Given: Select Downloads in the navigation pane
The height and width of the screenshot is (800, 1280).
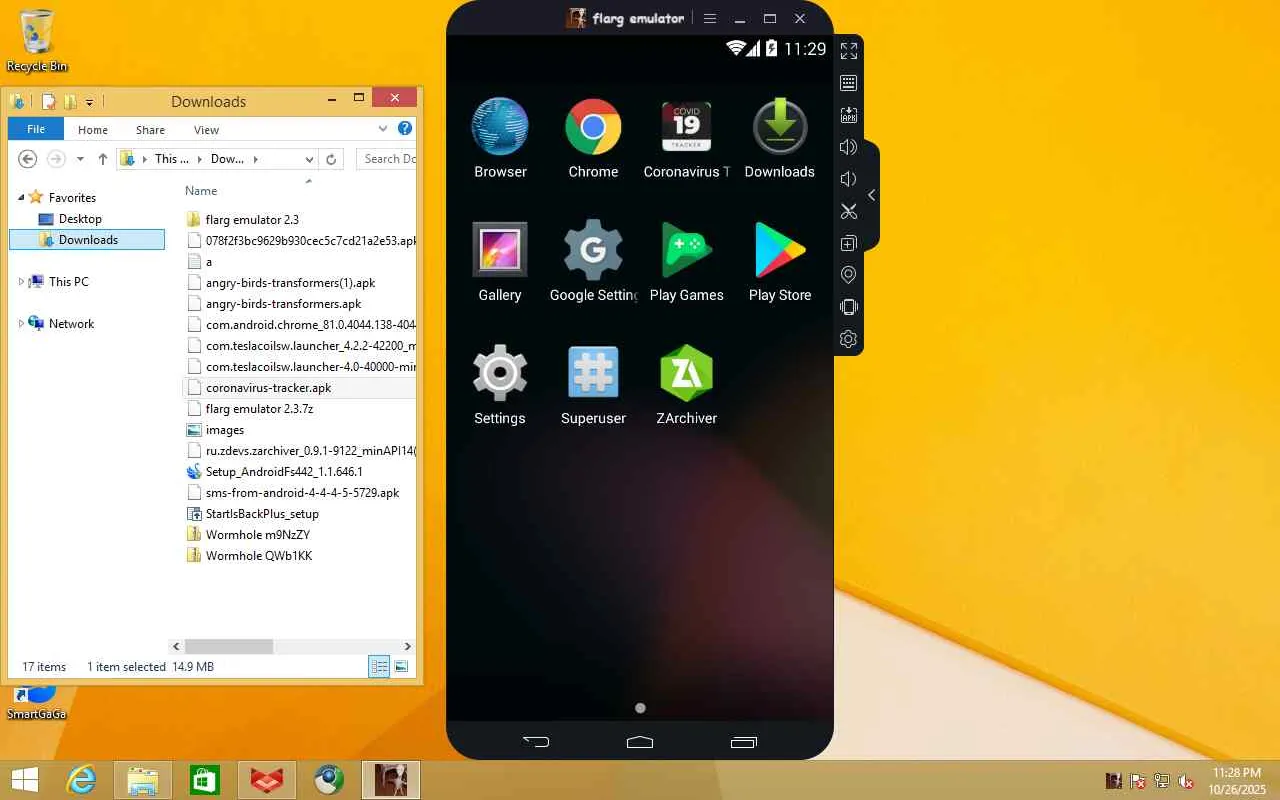Looking at the screenshot, I should (87, 240).
